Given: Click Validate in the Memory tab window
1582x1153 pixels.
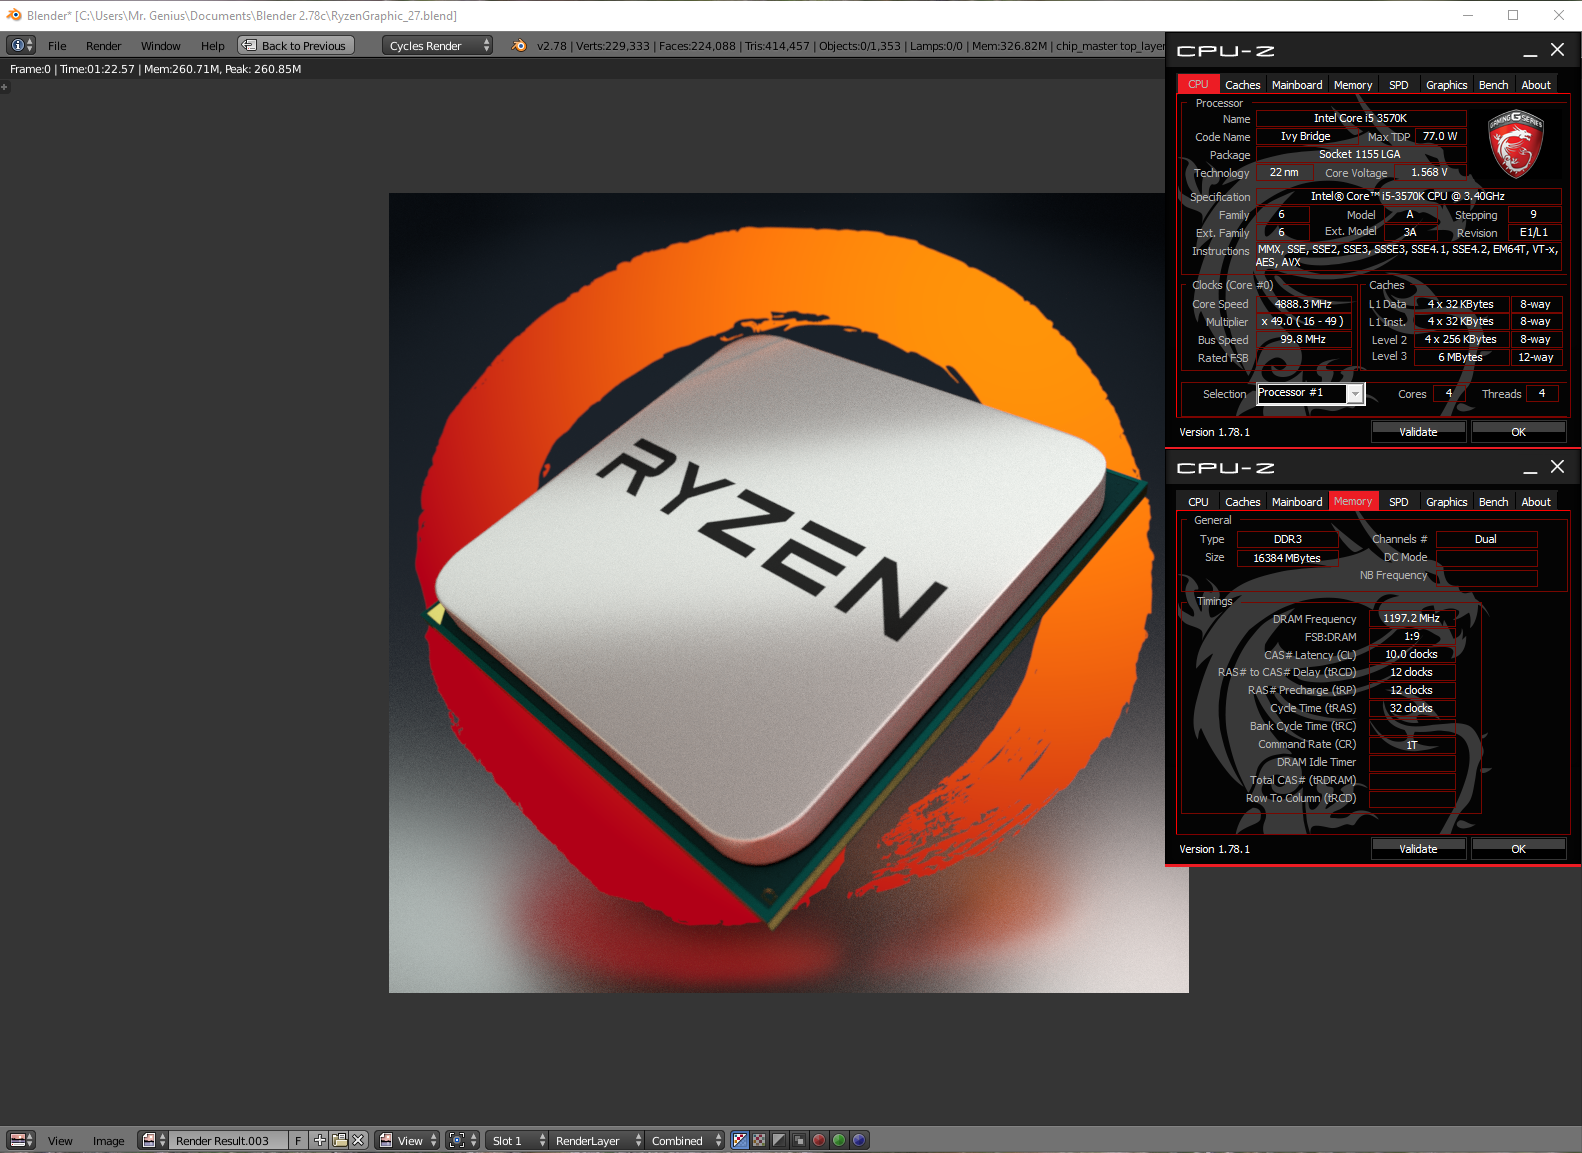Looking at the screenshot, I should (1418, 849).
